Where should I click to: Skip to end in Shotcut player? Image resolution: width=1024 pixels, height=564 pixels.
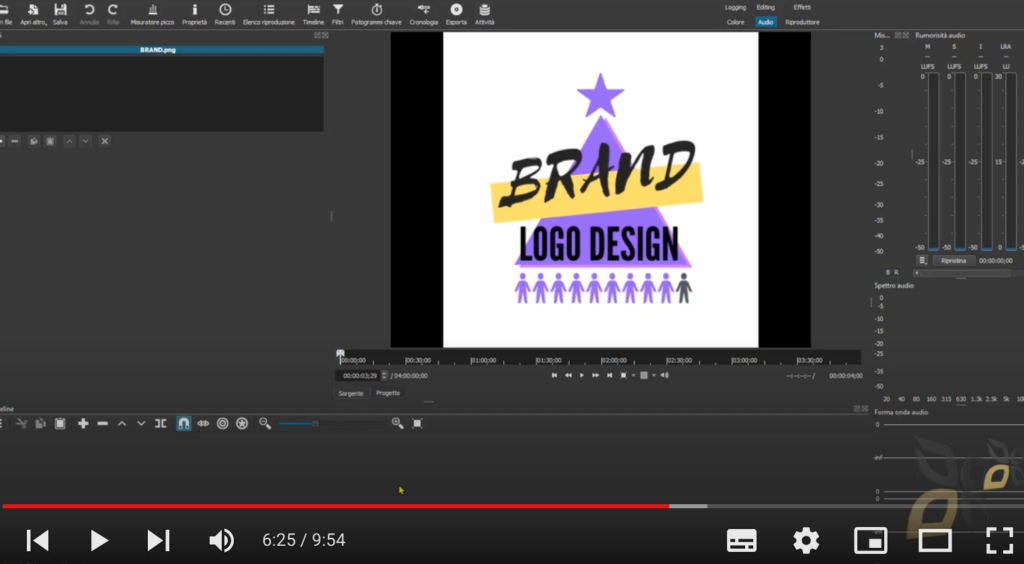[609, 375]
